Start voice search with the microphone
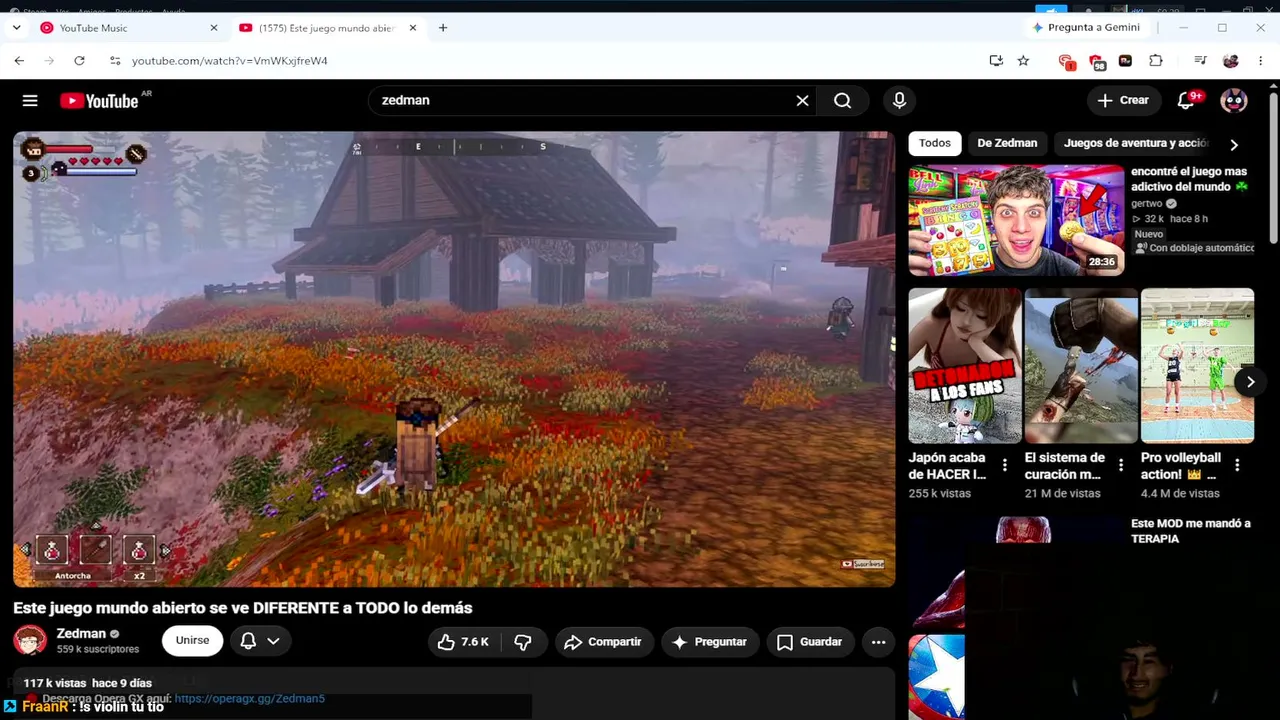Screen dimensions: 1280x720 [x=899, y=100]
